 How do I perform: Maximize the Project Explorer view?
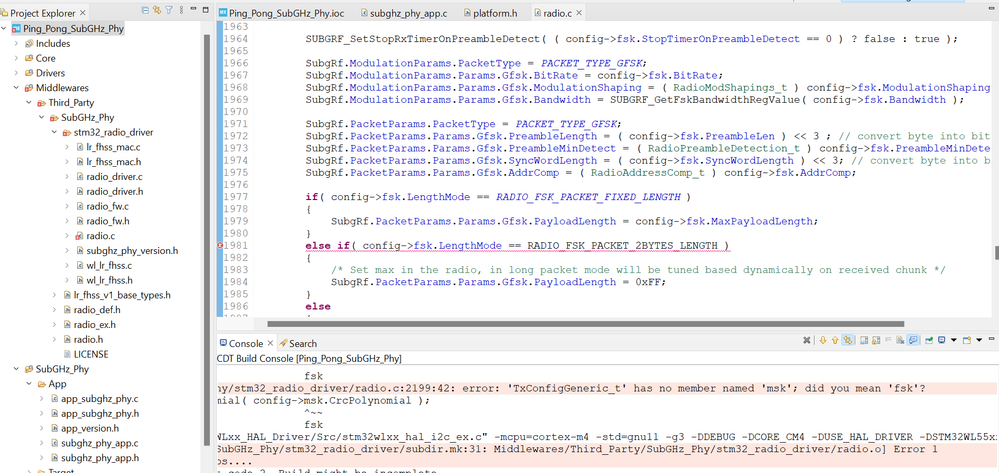[205, 10]
